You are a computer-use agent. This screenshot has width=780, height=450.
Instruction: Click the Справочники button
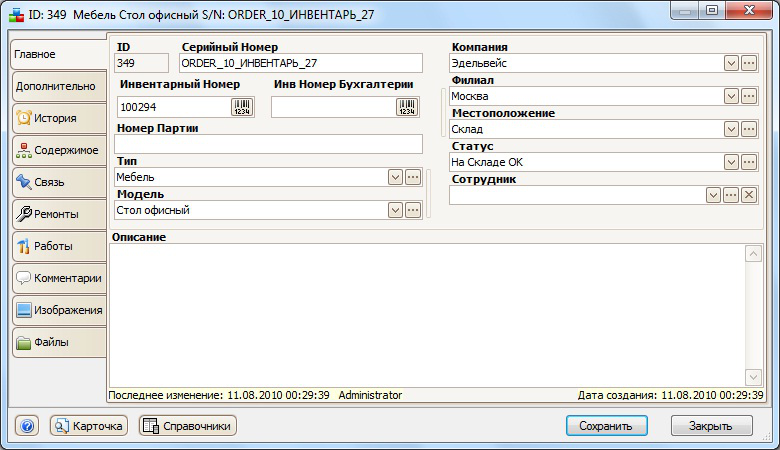[x=188, y=426]
